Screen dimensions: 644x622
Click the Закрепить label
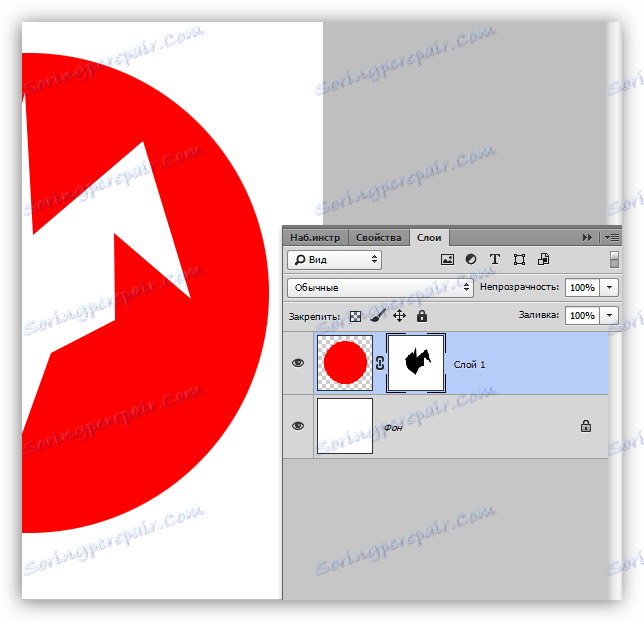point(314,317)
